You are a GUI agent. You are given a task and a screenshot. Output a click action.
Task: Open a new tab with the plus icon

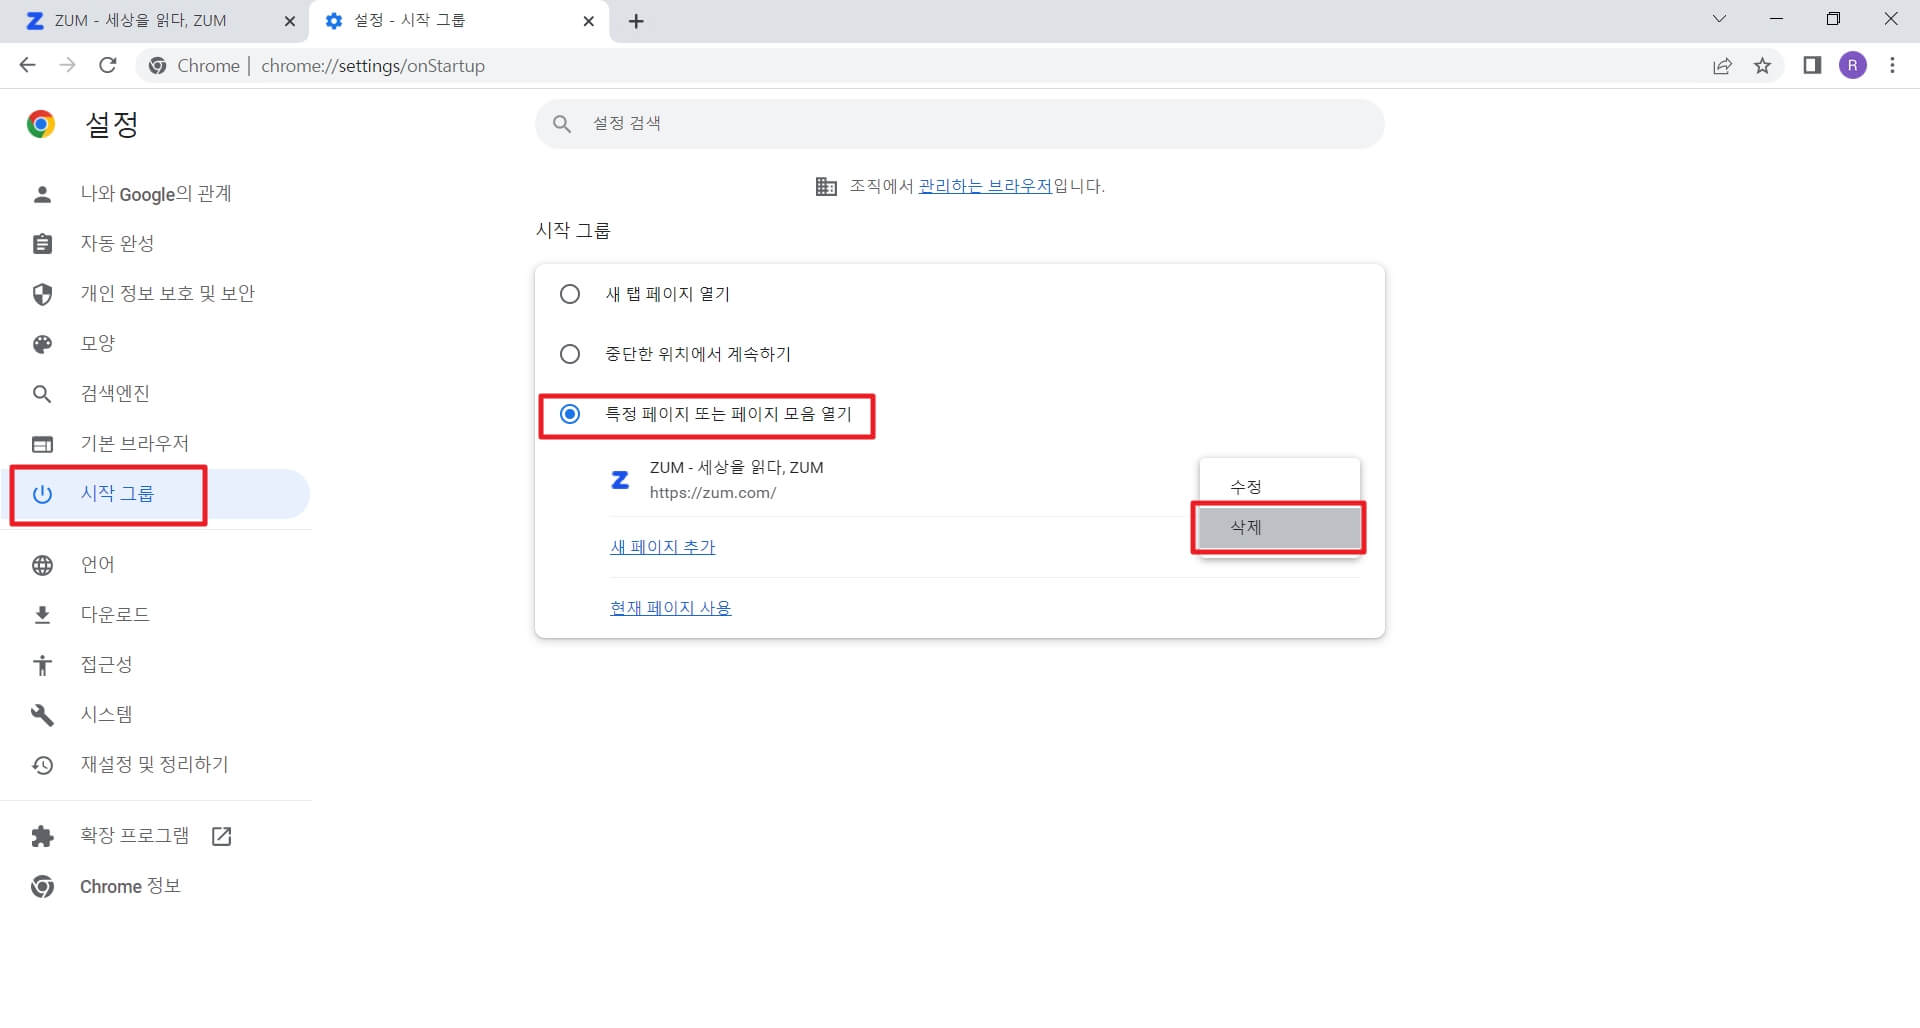click(x=637, y=21)
